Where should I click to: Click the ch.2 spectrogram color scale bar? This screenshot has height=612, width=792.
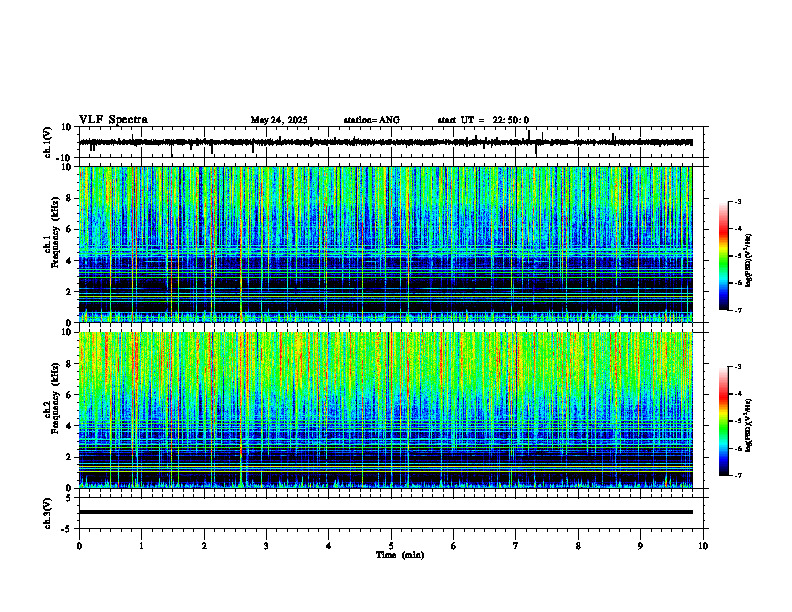click(x=724, y=421)
